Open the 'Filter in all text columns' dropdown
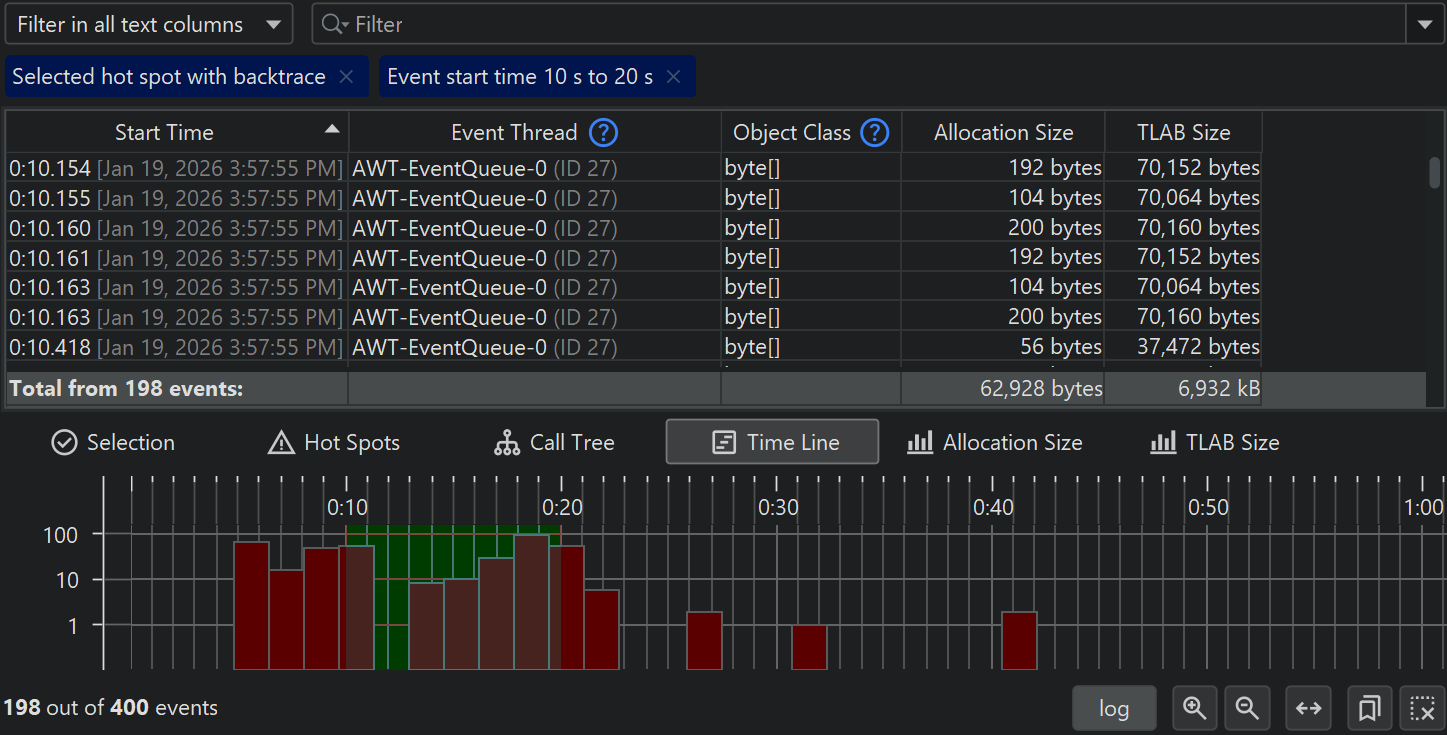The image size is (1447, 735). [x=149, y=25]
